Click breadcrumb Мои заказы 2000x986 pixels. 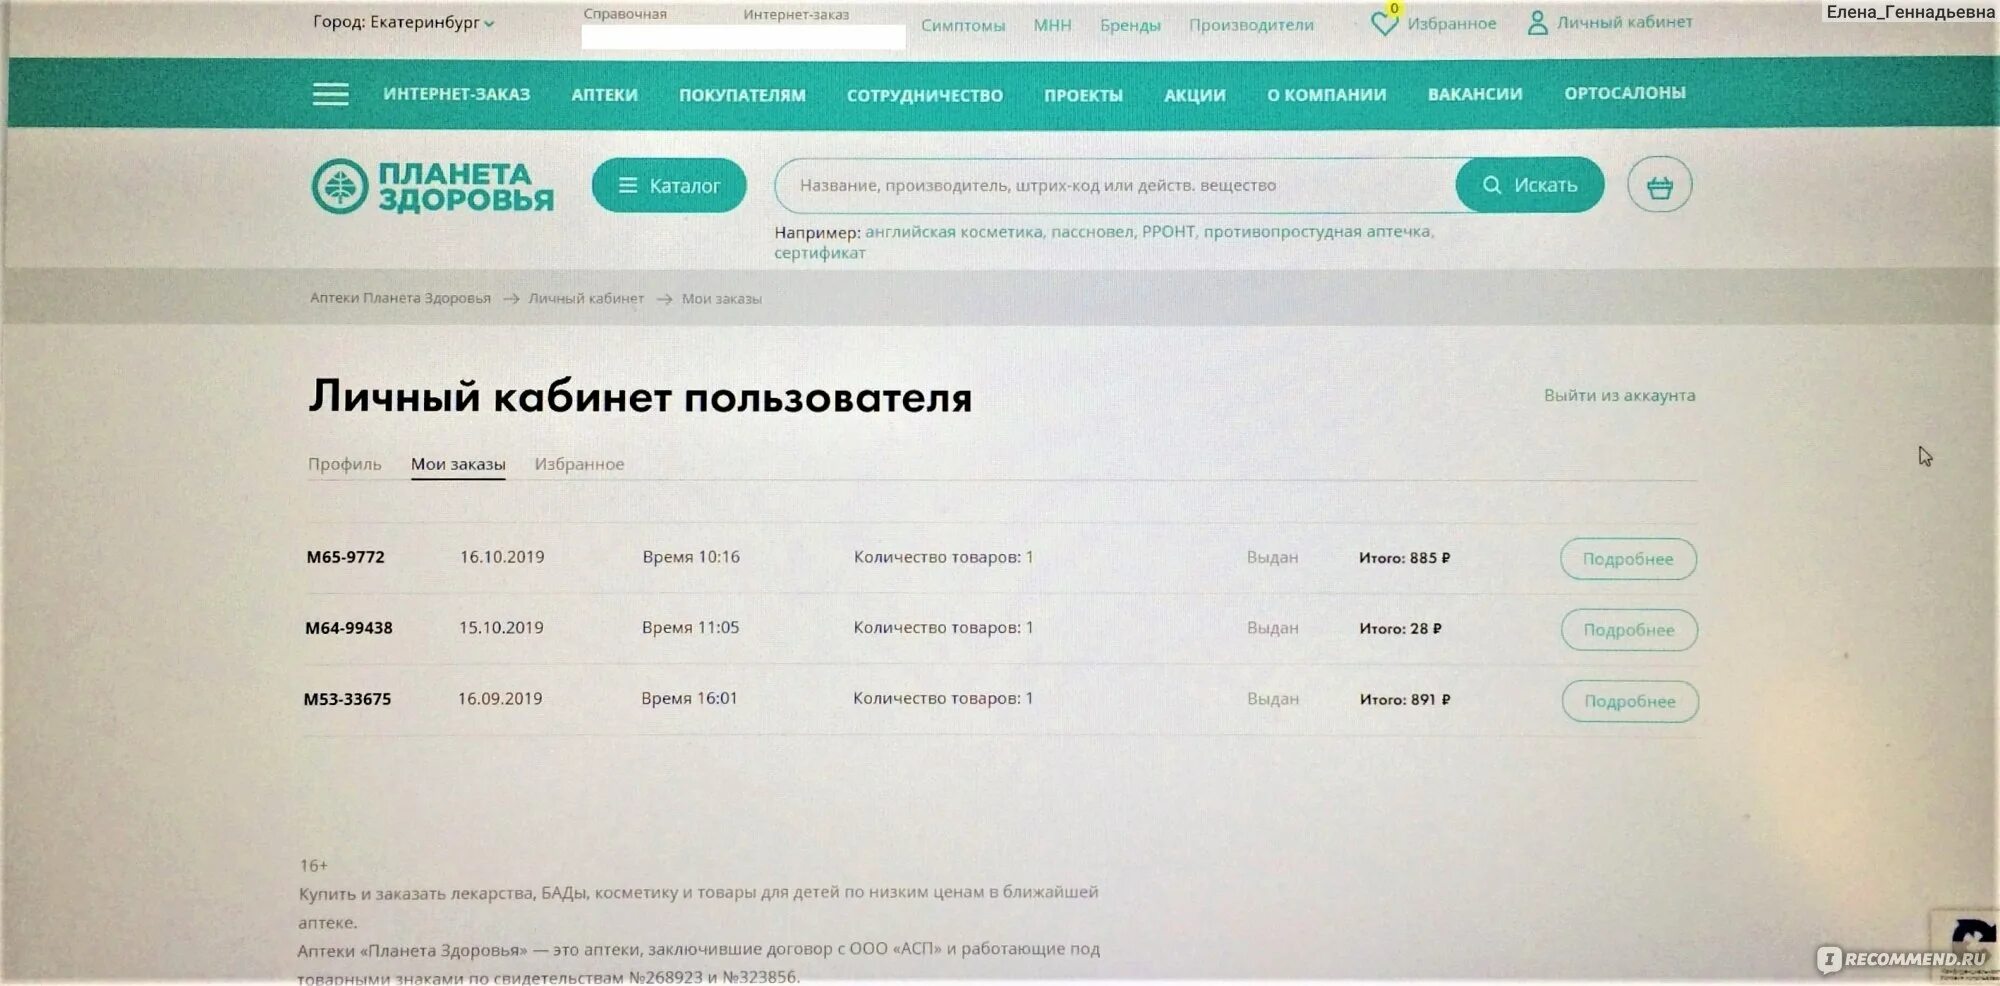pyautogui.click(x=721, y=299)
